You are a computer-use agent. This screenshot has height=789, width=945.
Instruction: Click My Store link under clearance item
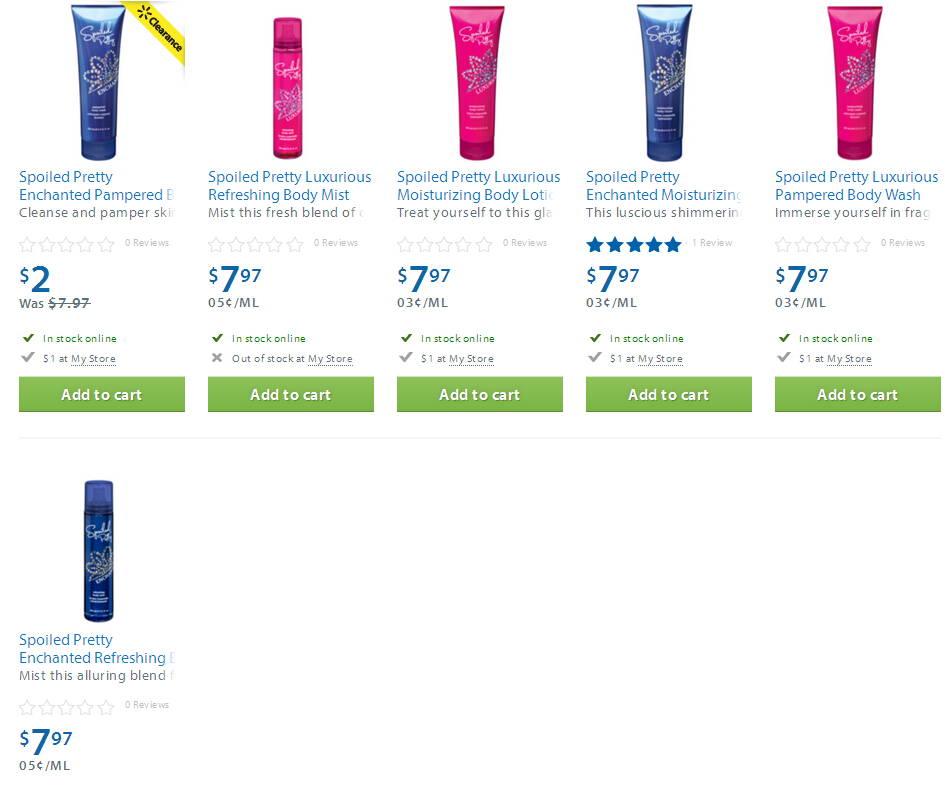(93, 359)
